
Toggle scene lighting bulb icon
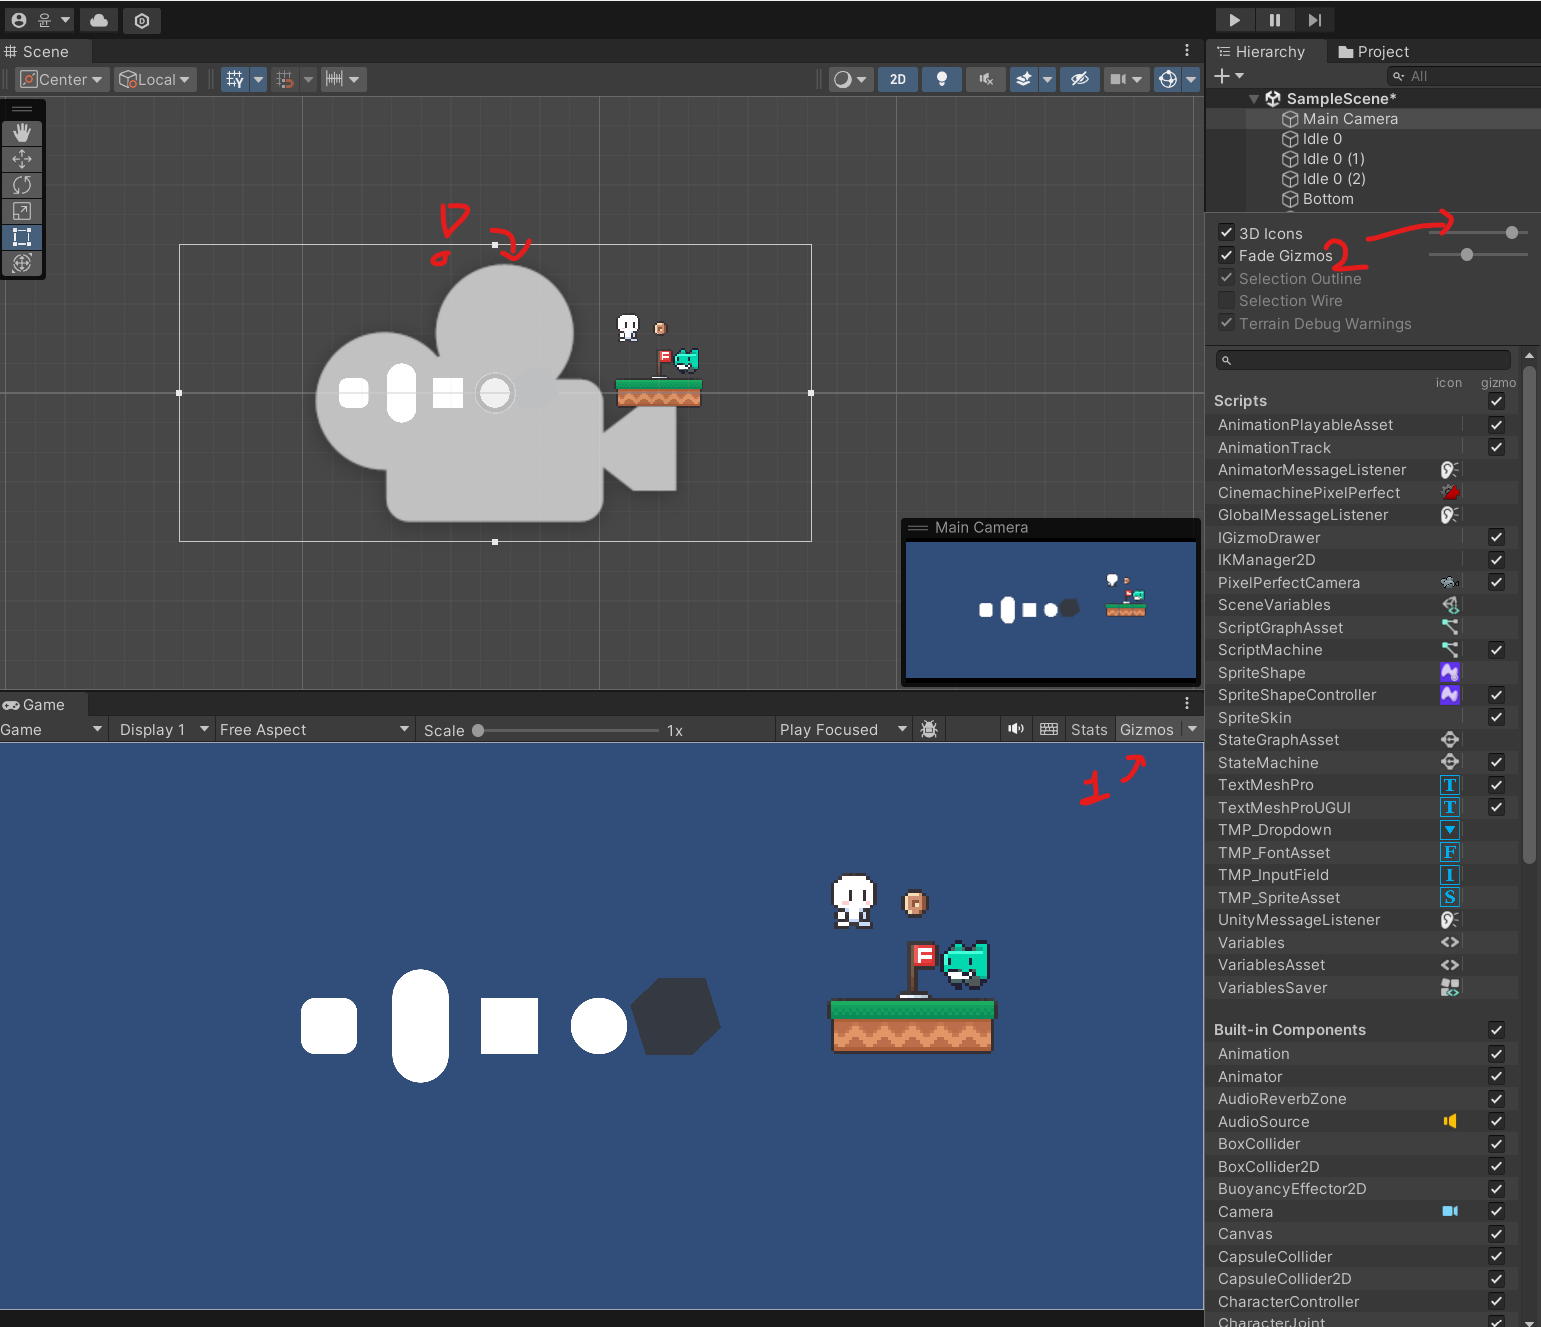pos(941,79)
